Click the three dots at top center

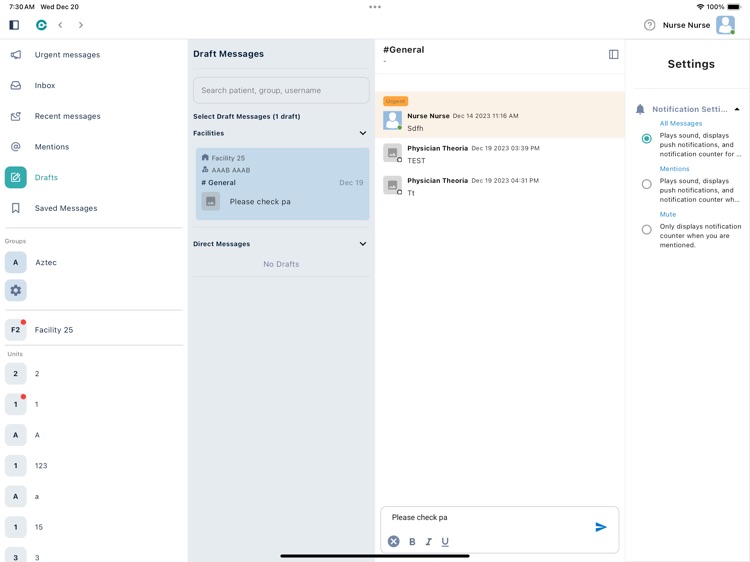point(375,7)
